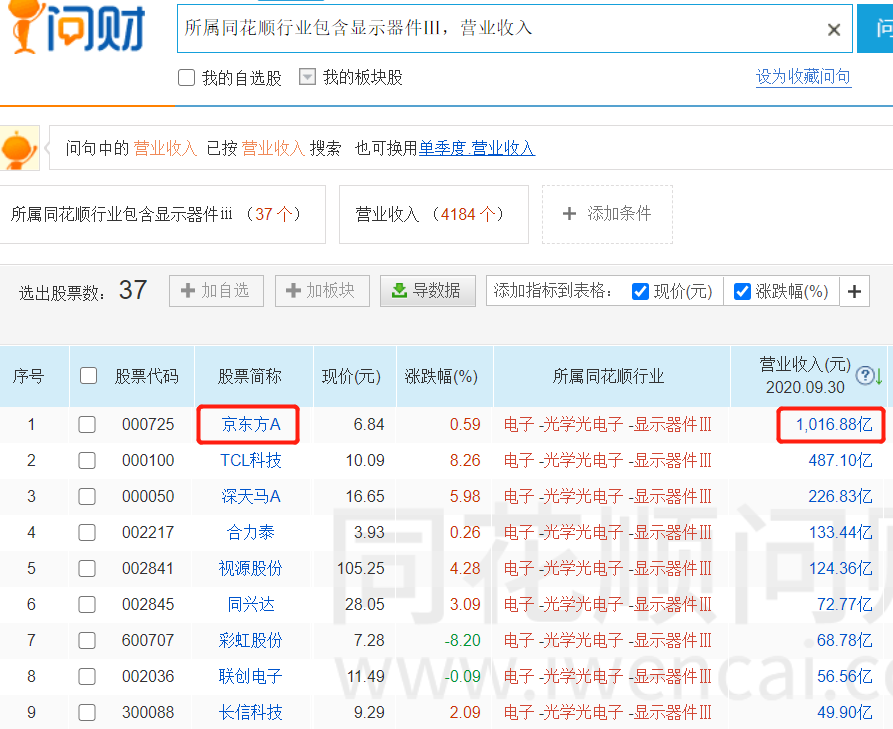Check the box for stock 002841
Image resolution: width=893 pixels, height=729 pixels.
coord(87,568)
